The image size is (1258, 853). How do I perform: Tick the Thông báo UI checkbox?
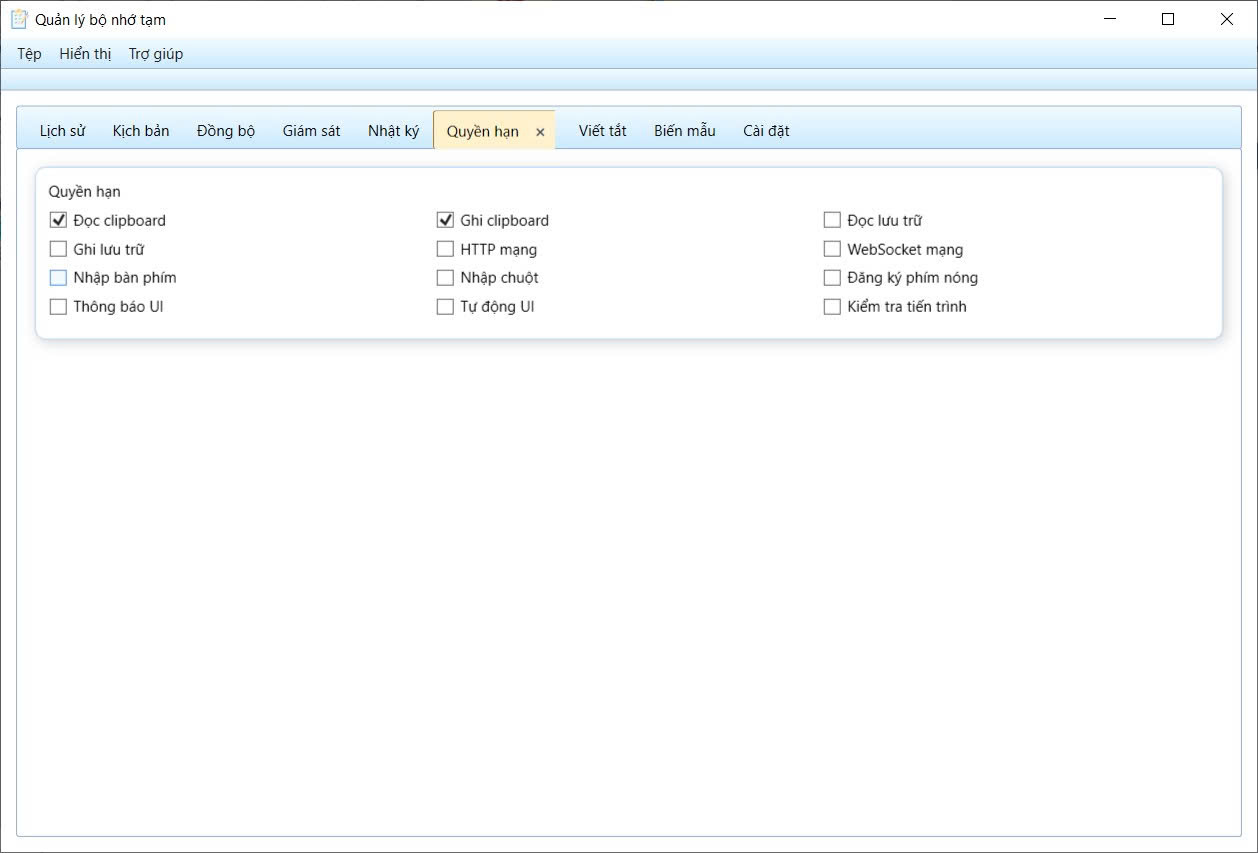[58, 307]
